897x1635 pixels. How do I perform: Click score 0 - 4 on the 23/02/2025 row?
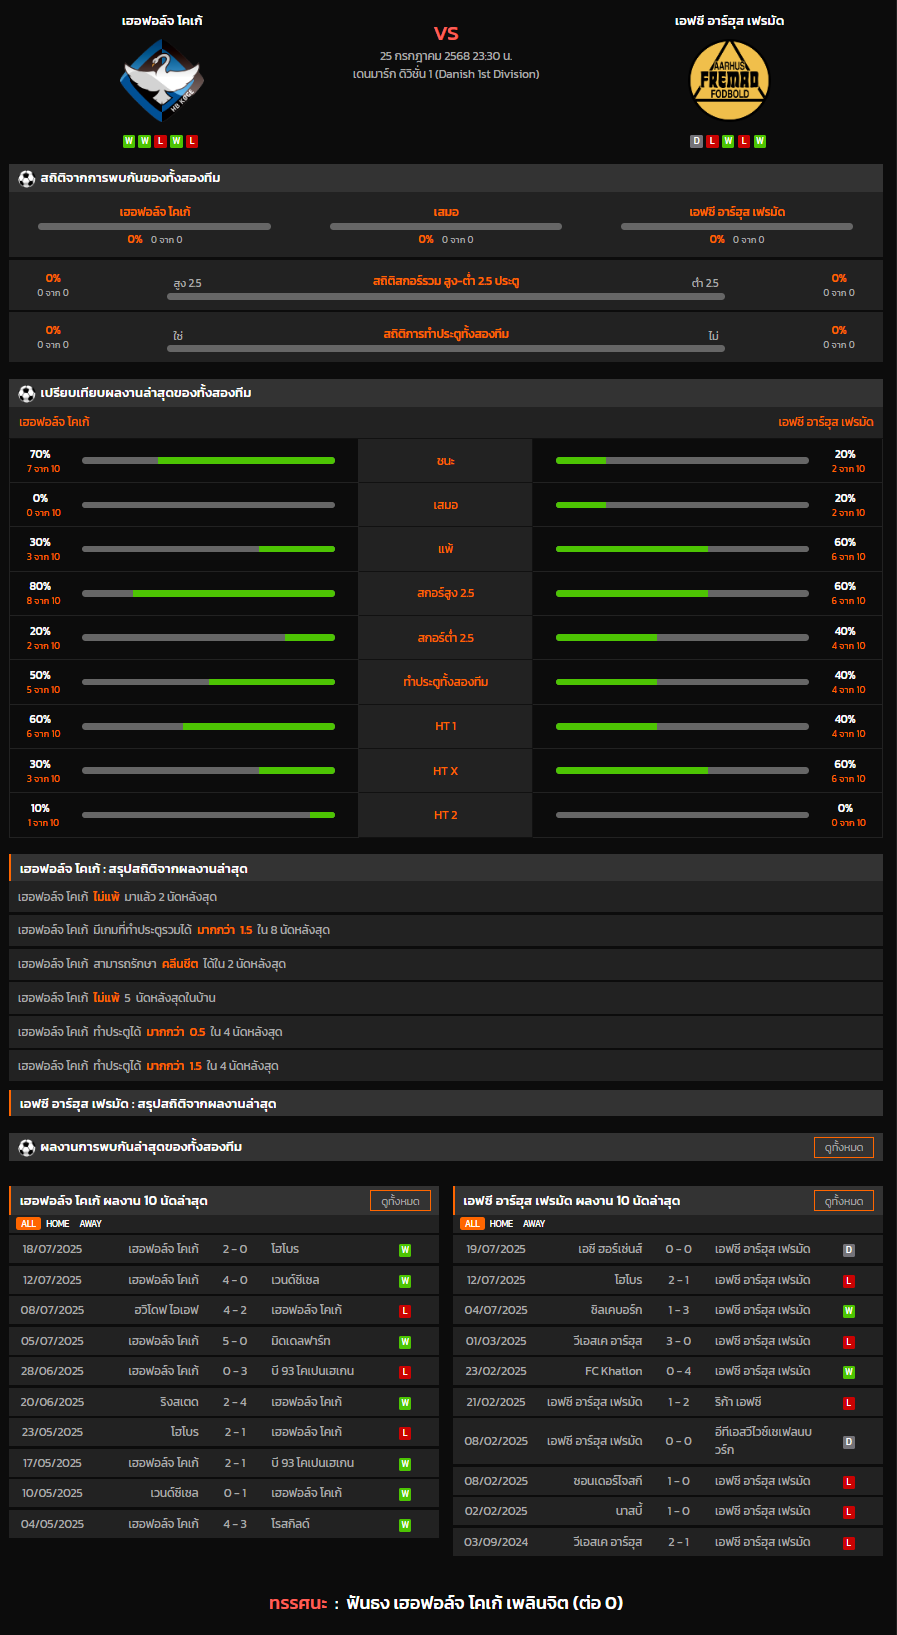point(679,1371)
